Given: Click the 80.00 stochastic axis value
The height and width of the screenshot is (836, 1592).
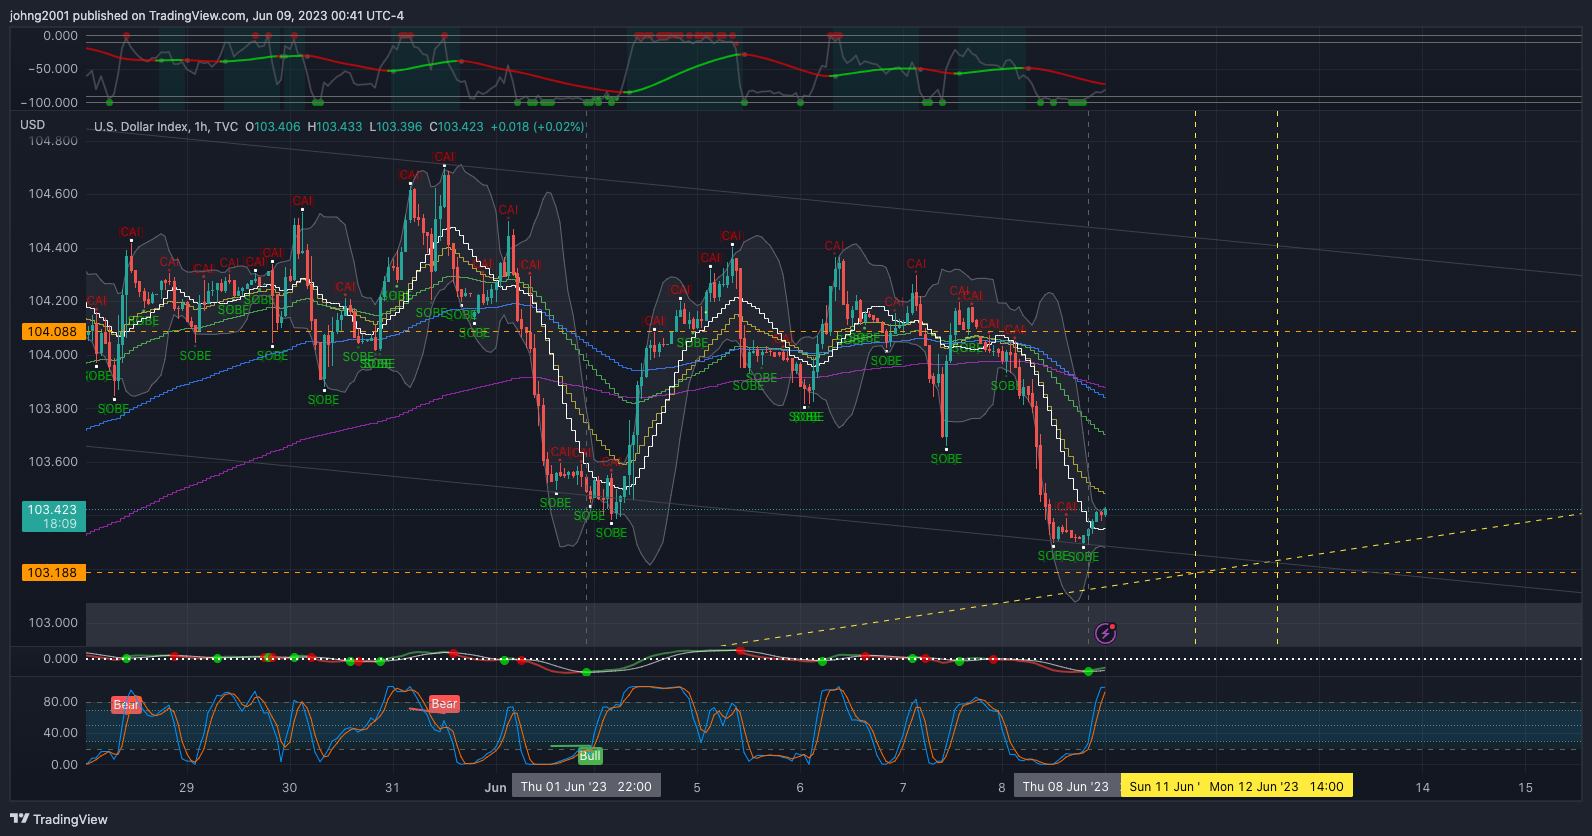Looking at the screenshot, I should [60, 702].
